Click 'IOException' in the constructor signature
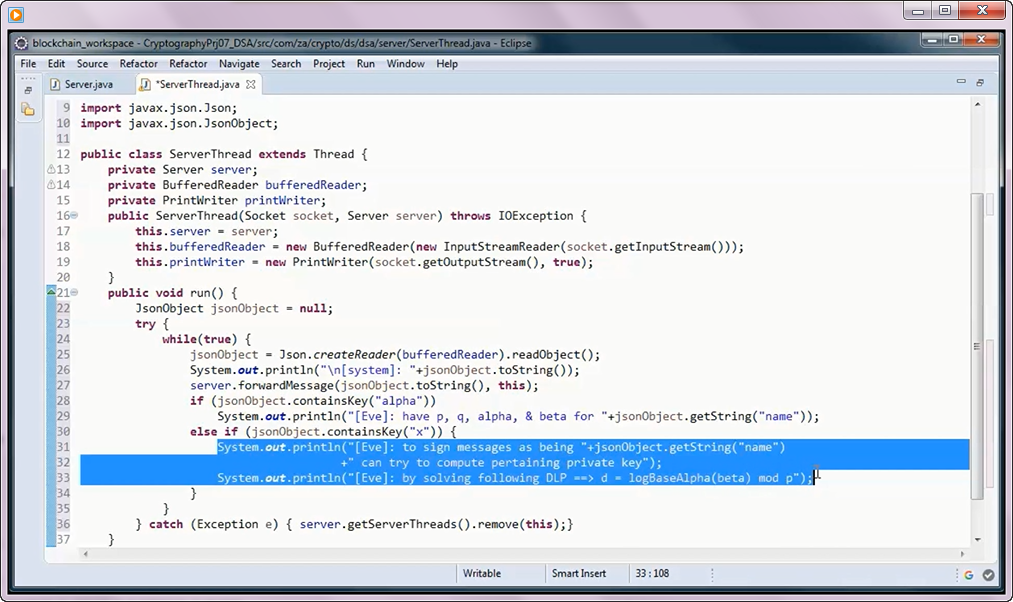The height and width of the screenshot is (602, 1013). point(536,216)
